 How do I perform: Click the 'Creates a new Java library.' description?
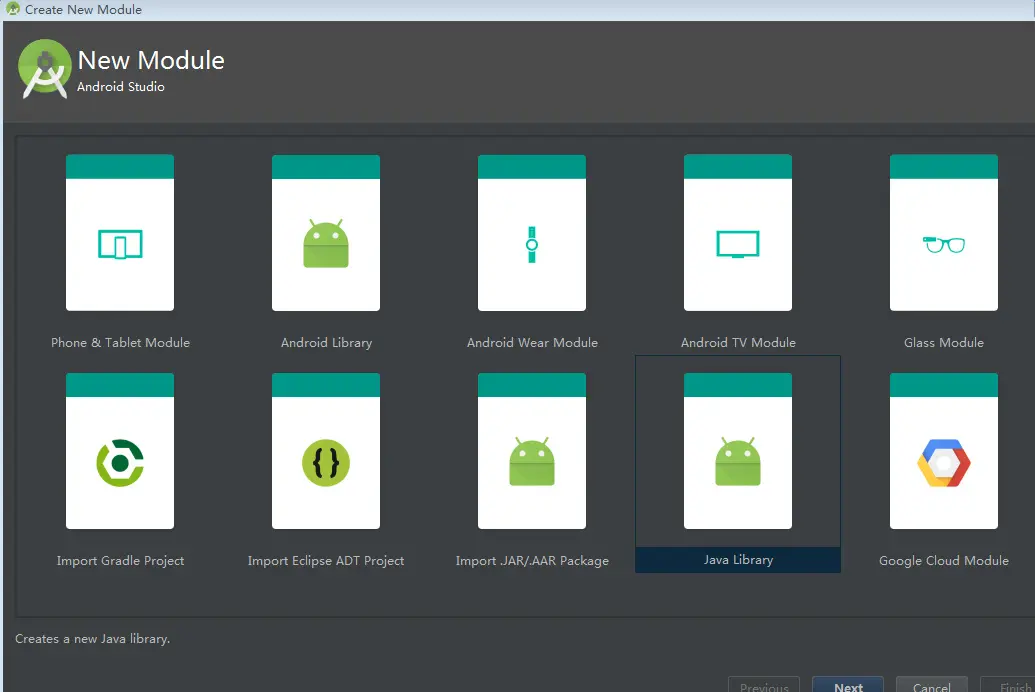[92, 639]
